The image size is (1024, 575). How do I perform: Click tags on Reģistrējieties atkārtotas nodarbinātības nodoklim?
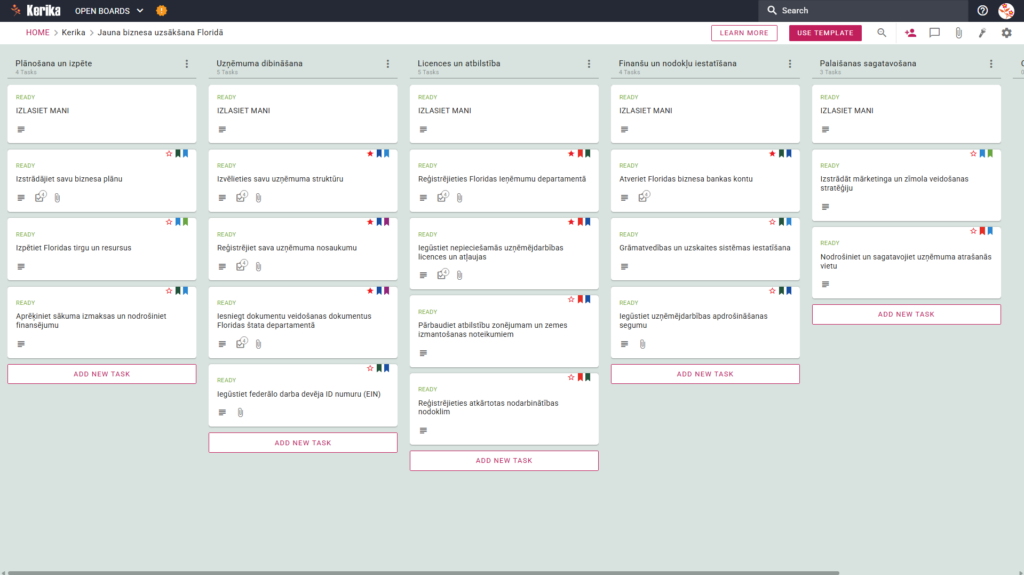584,377
